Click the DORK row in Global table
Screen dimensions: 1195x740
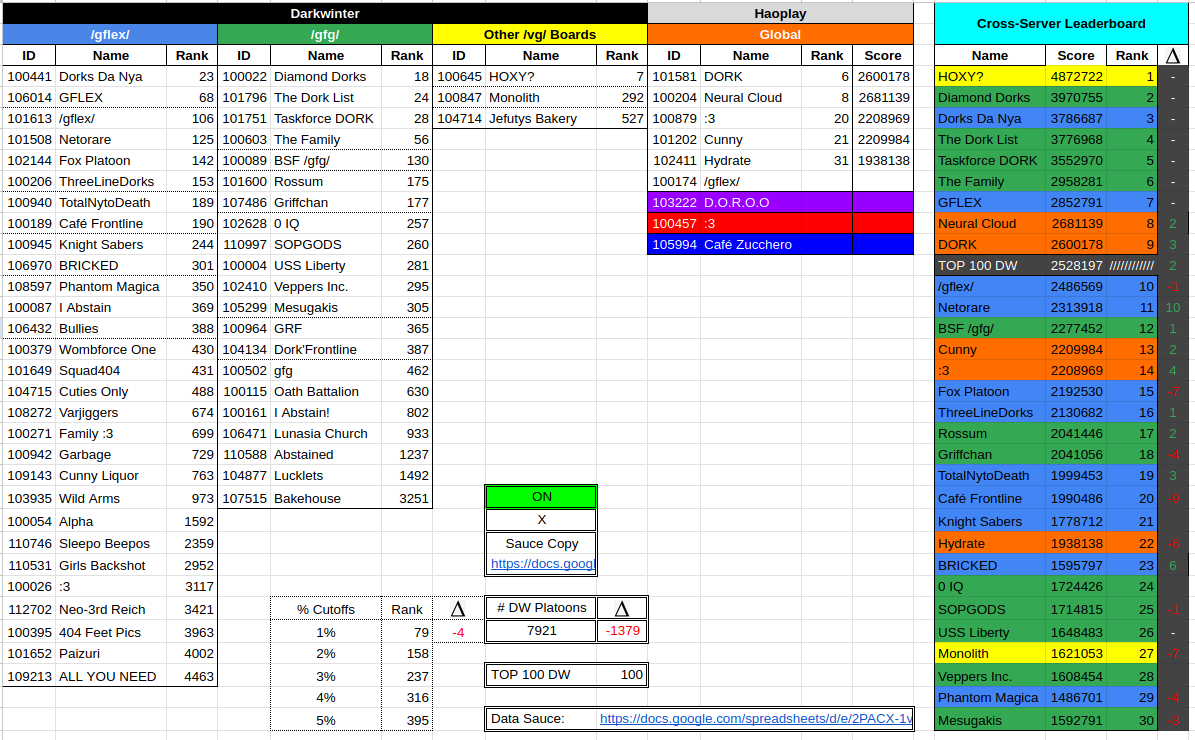(780, 77)
